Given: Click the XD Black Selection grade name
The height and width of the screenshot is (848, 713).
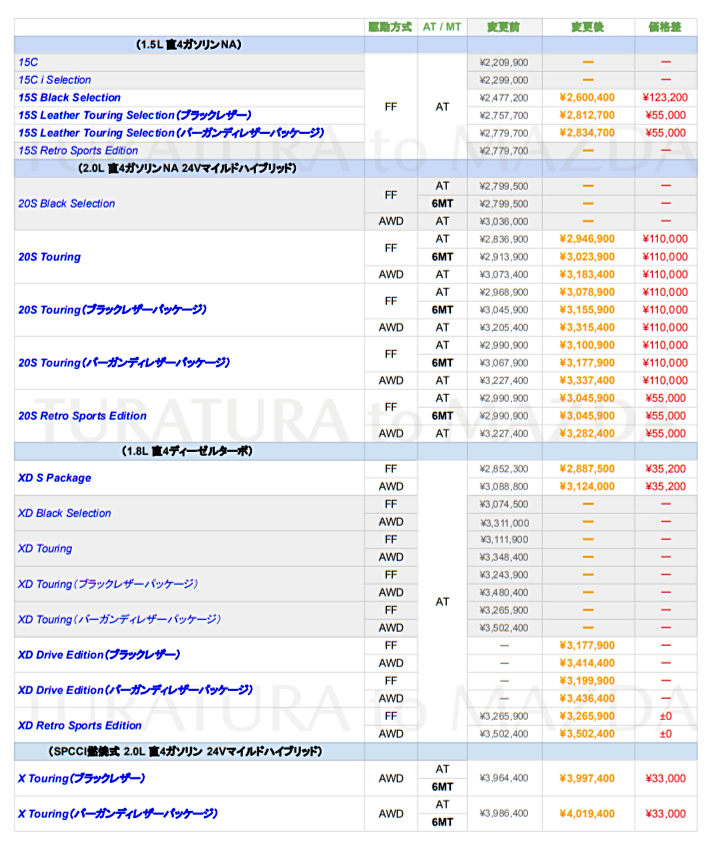Looking at the screenshot, I should (64, 513).
